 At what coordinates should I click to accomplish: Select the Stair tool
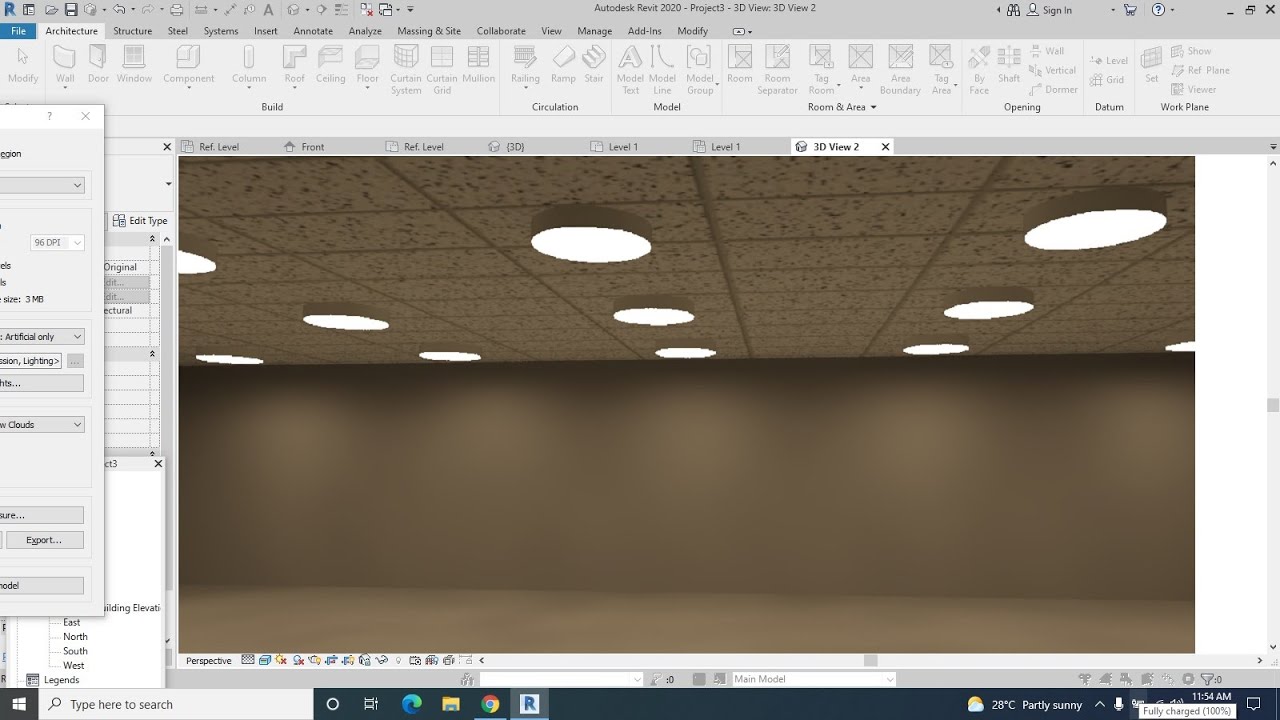594,65
